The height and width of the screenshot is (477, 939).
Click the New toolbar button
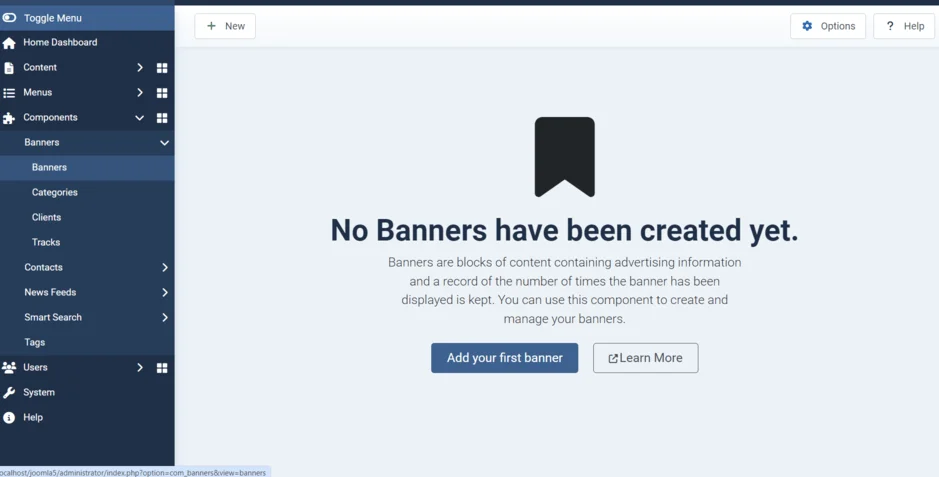tap(225, 26)
